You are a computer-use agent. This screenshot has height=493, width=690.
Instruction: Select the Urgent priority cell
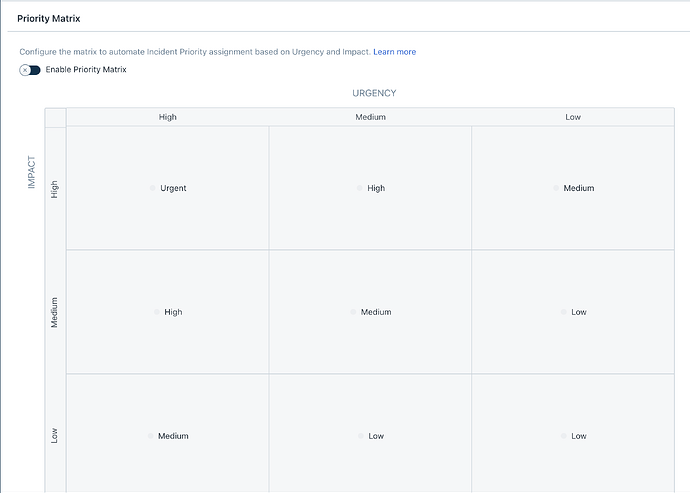(x=168, y=188)
